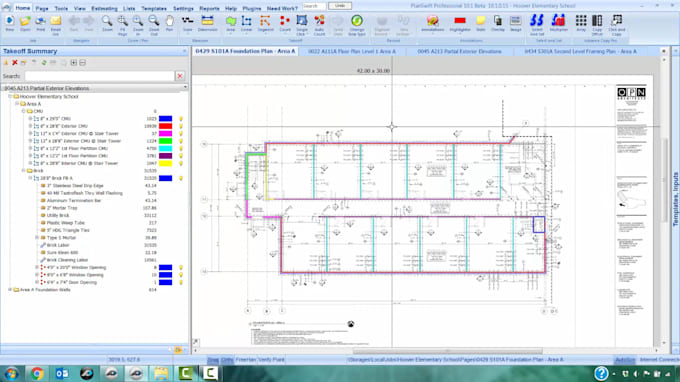Click the New job icon
The width and height of the screenshot is (680, 382).
point(10,21)
